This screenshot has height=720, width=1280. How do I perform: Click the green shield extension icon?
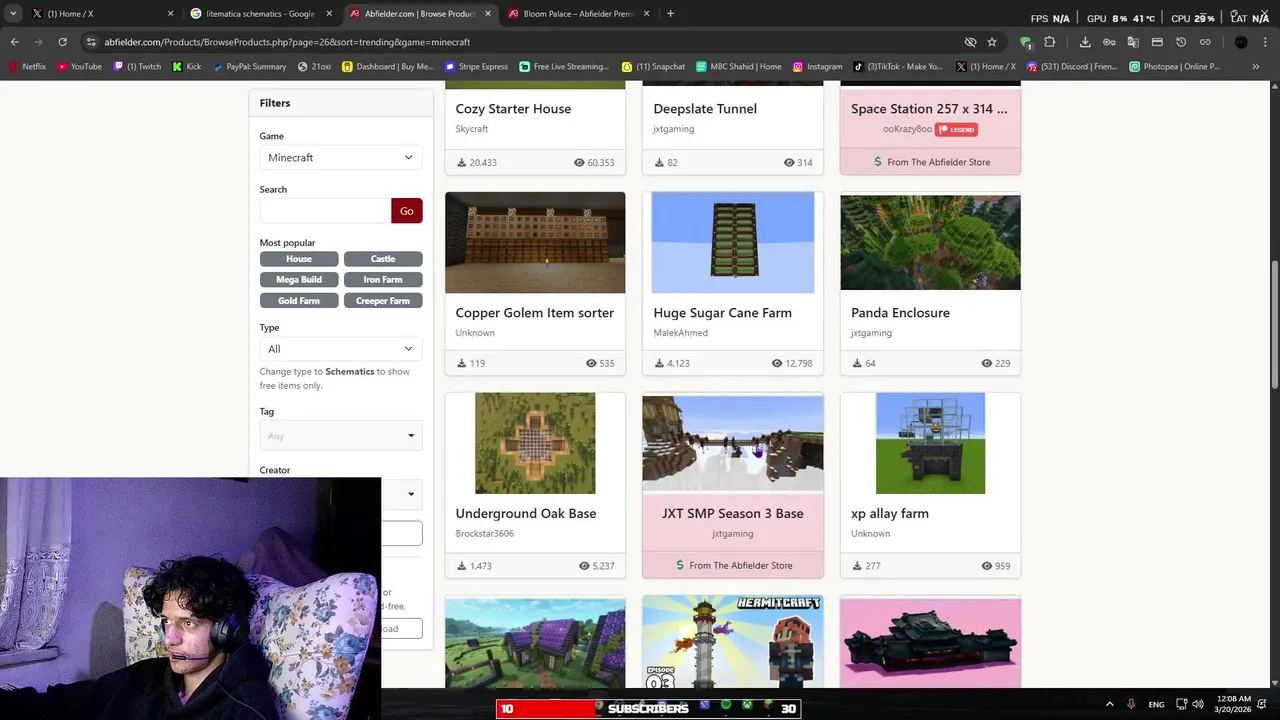pyautogui.click(x=1025, y=42)
